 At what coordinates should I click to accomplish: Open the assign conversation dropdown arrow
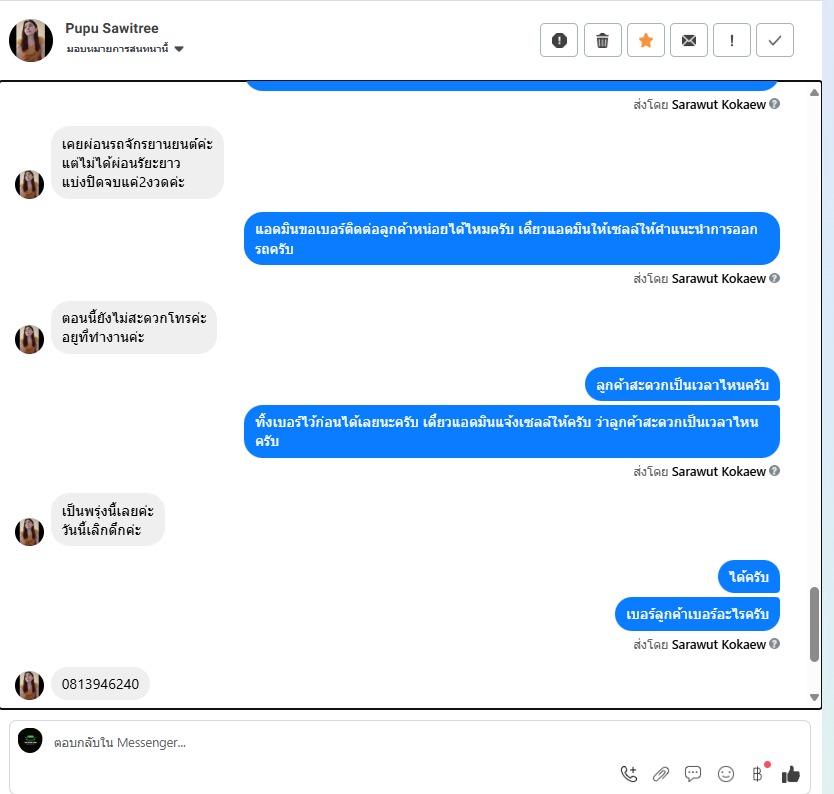[x=179, y=49]
